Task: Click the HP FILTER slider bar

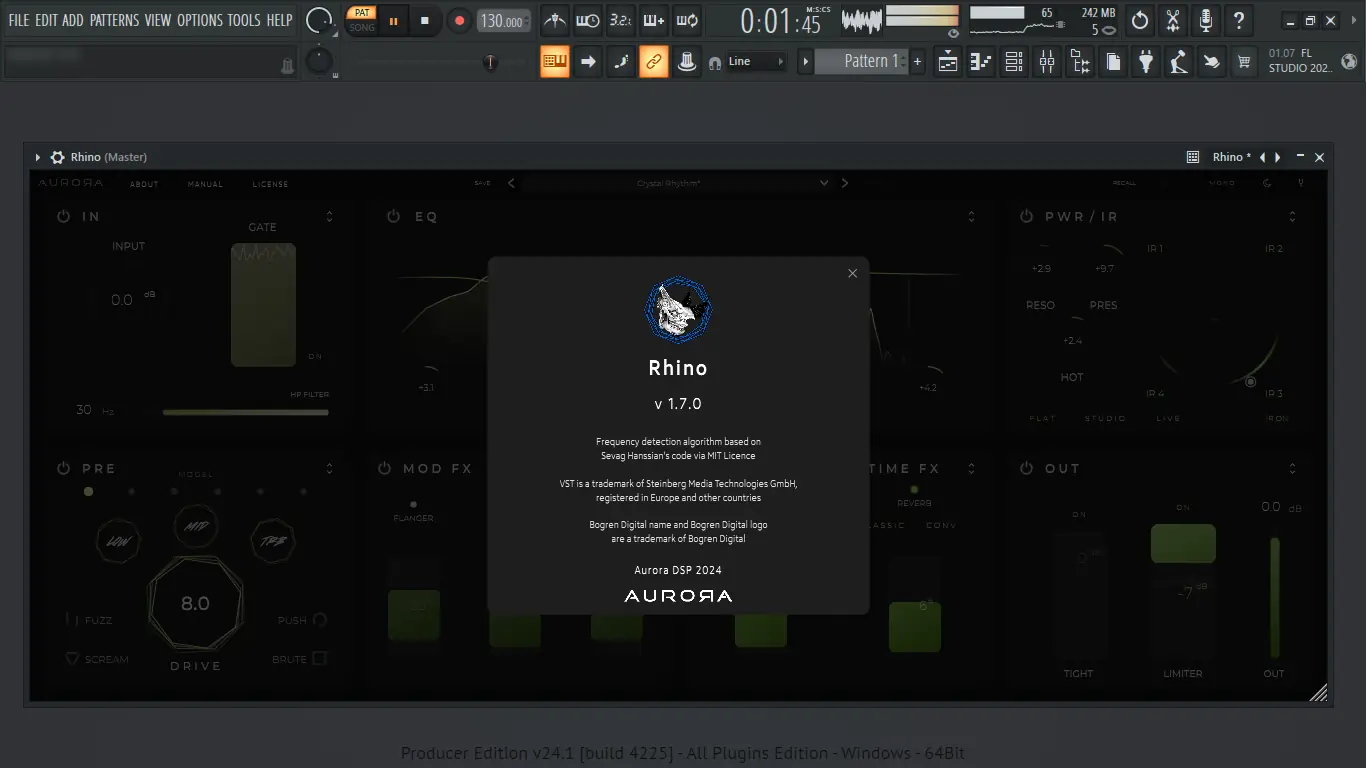Action: (245, 412)
